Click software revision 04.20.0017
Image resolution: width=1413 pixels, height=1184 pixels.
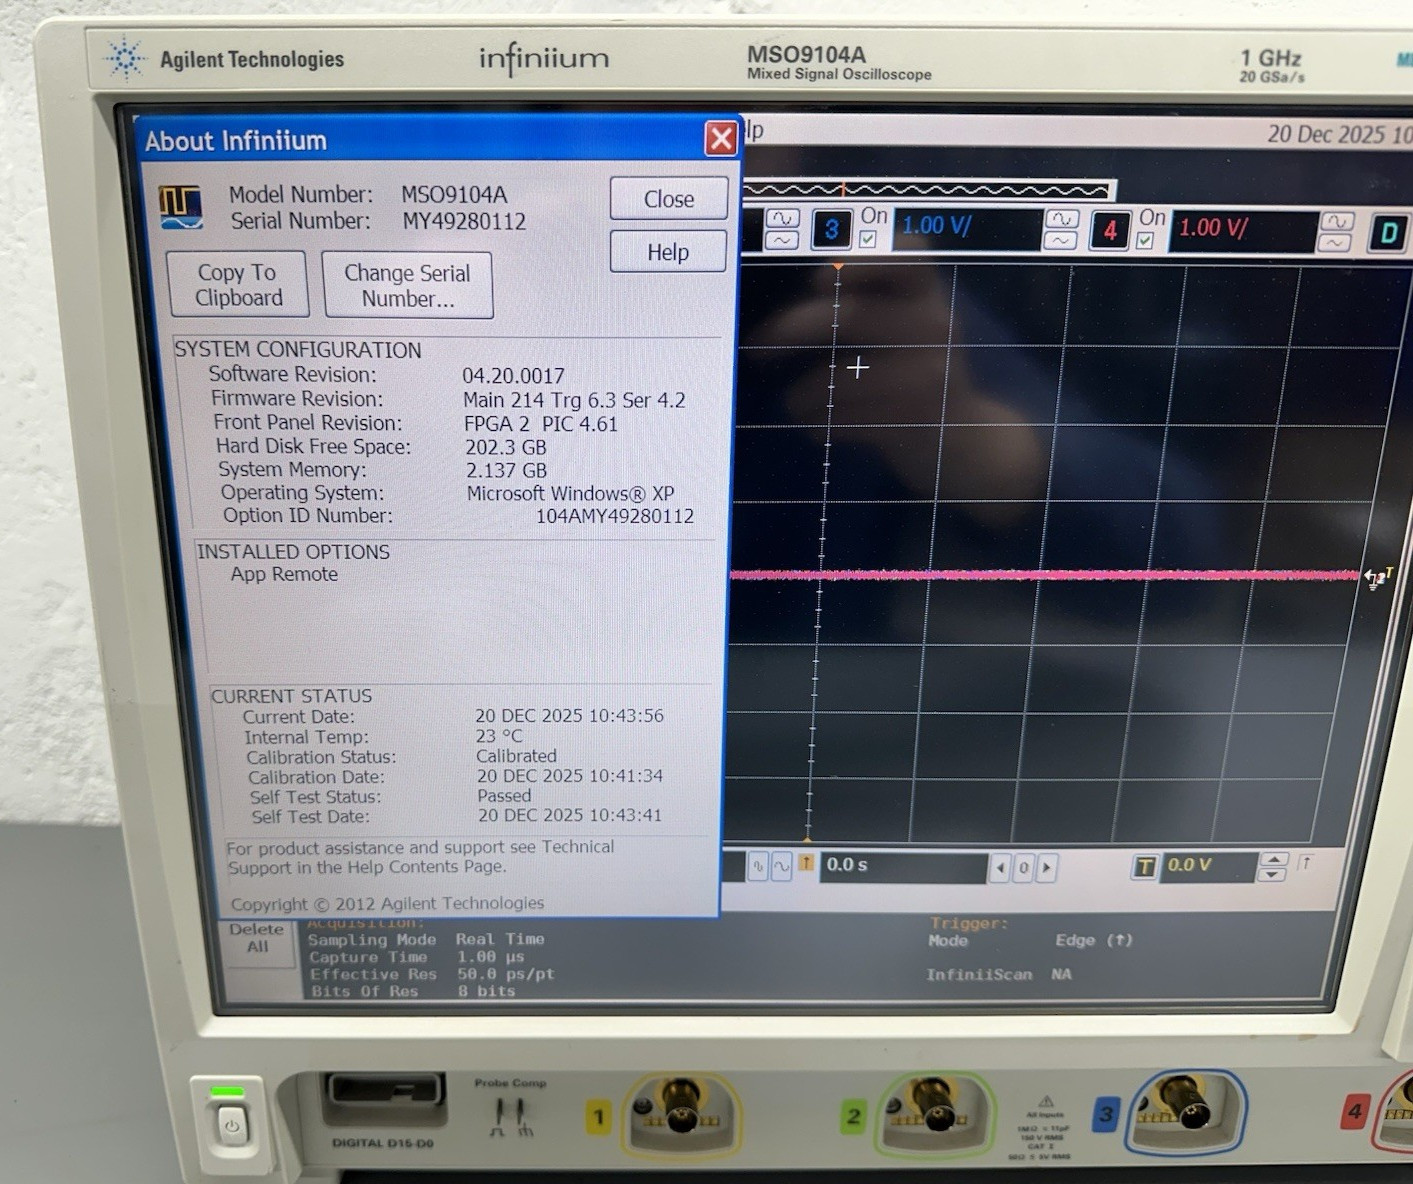[x=513, y=376]
